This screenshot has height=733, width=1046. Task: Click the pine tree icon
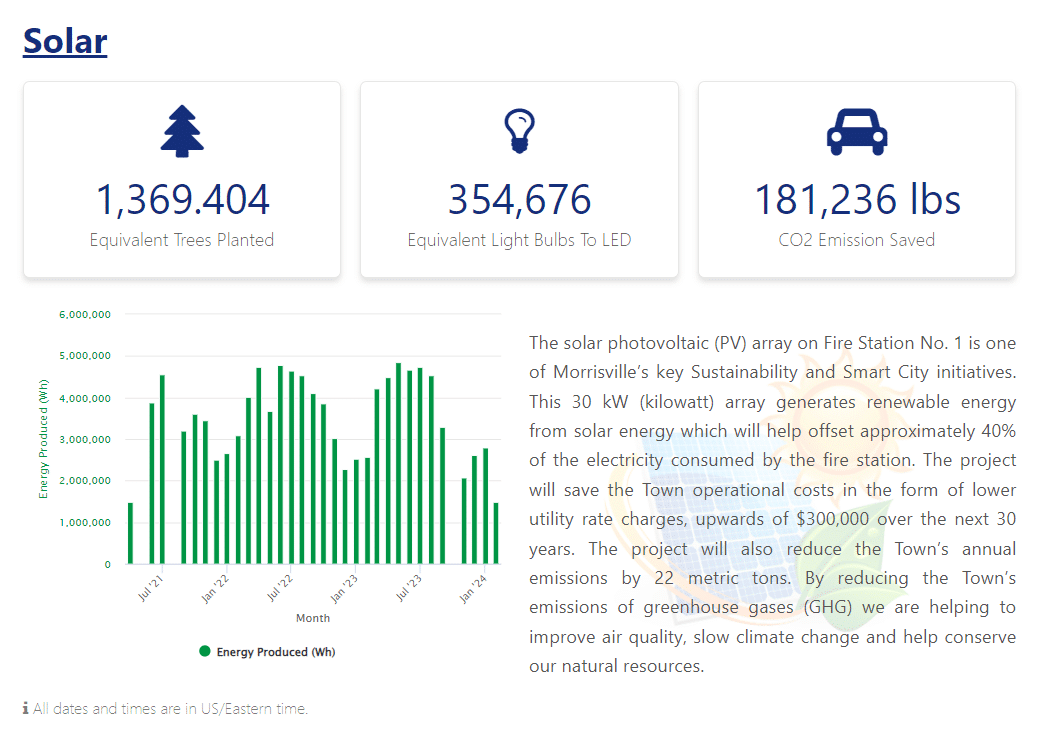pos(182,131)
